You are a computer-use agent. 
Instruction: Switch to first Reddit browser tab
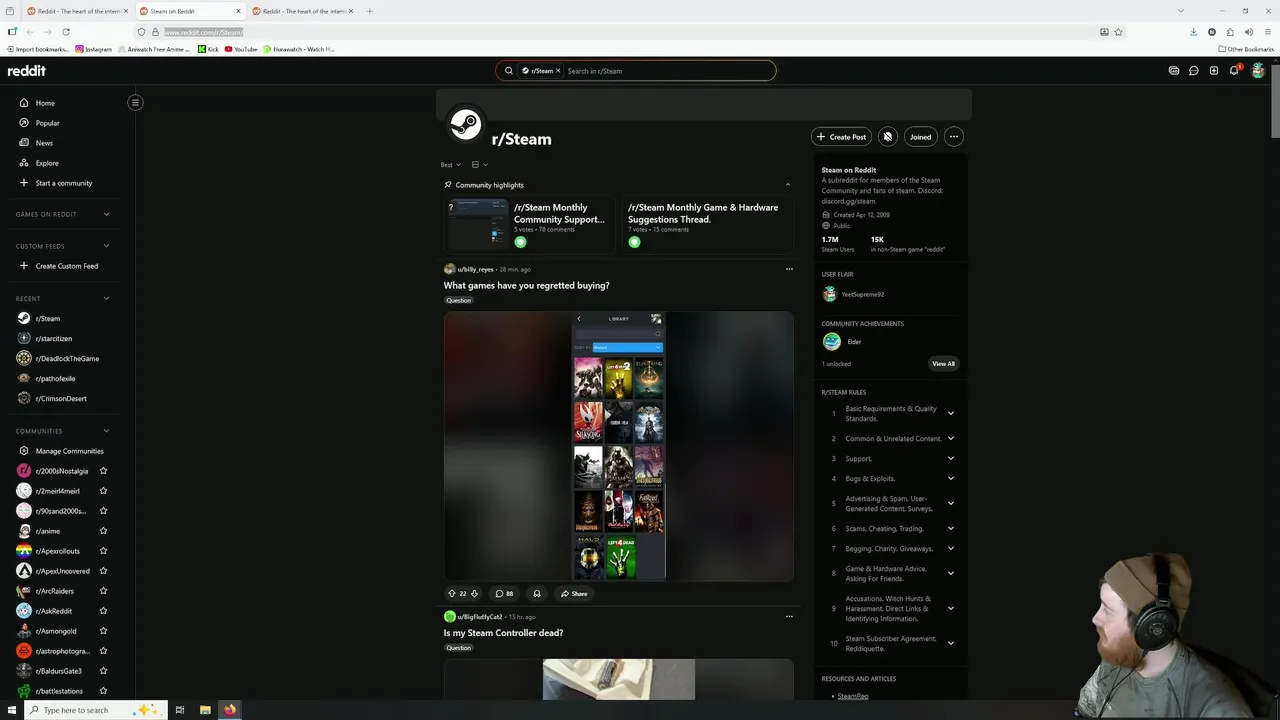[76, 11]
